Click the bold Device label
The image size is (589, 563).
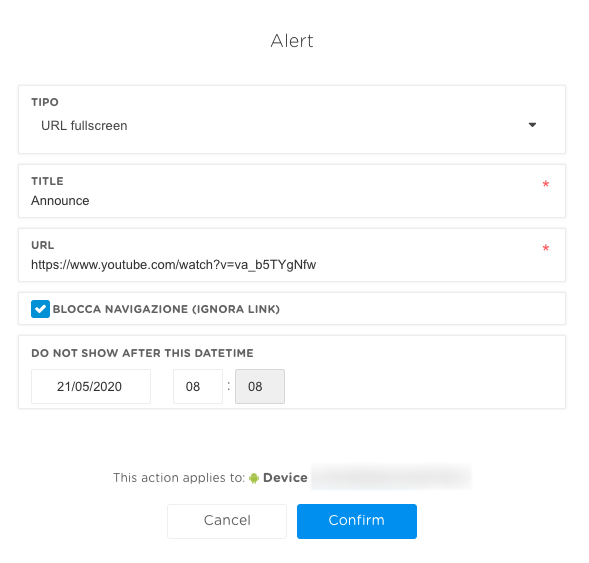tap(285, 478)
